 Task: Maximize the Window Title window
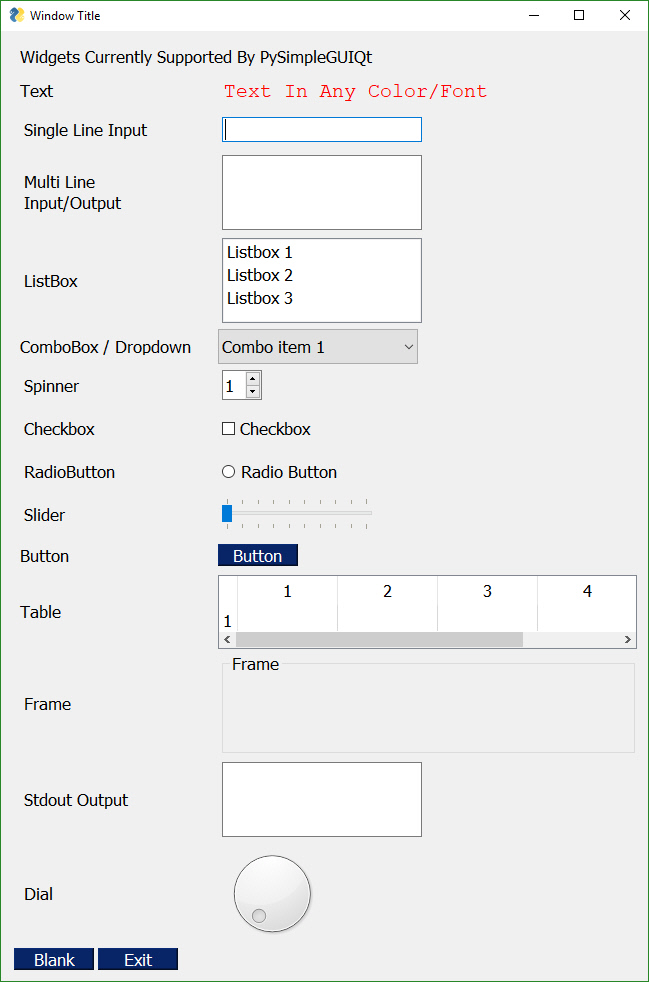click(579, 15)
